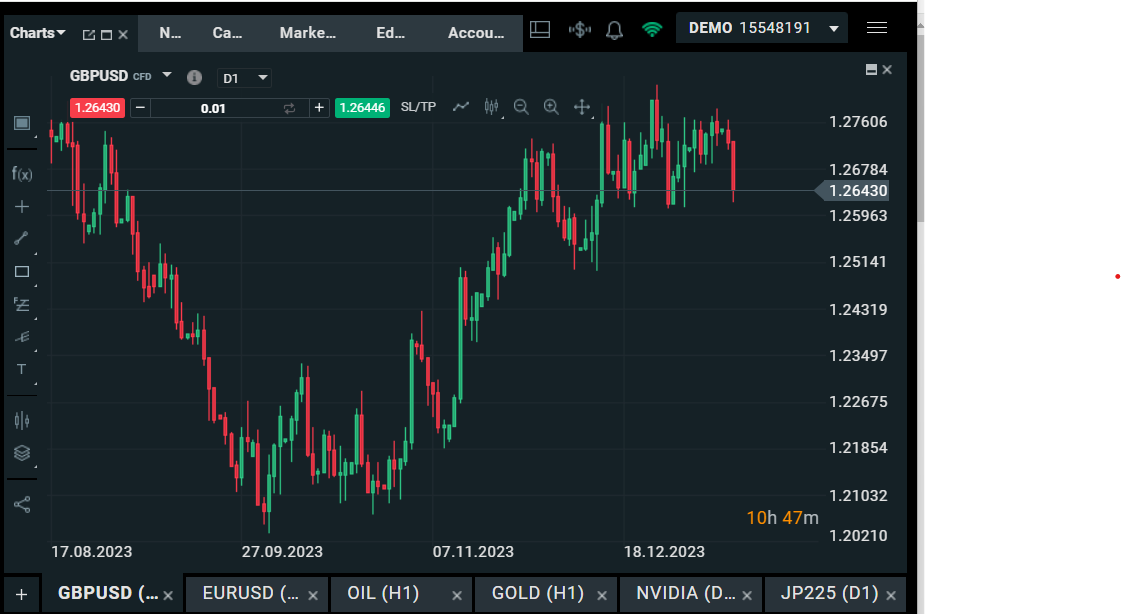Switch chart to line chart type
1121x614 pixels.
[461, 107]
